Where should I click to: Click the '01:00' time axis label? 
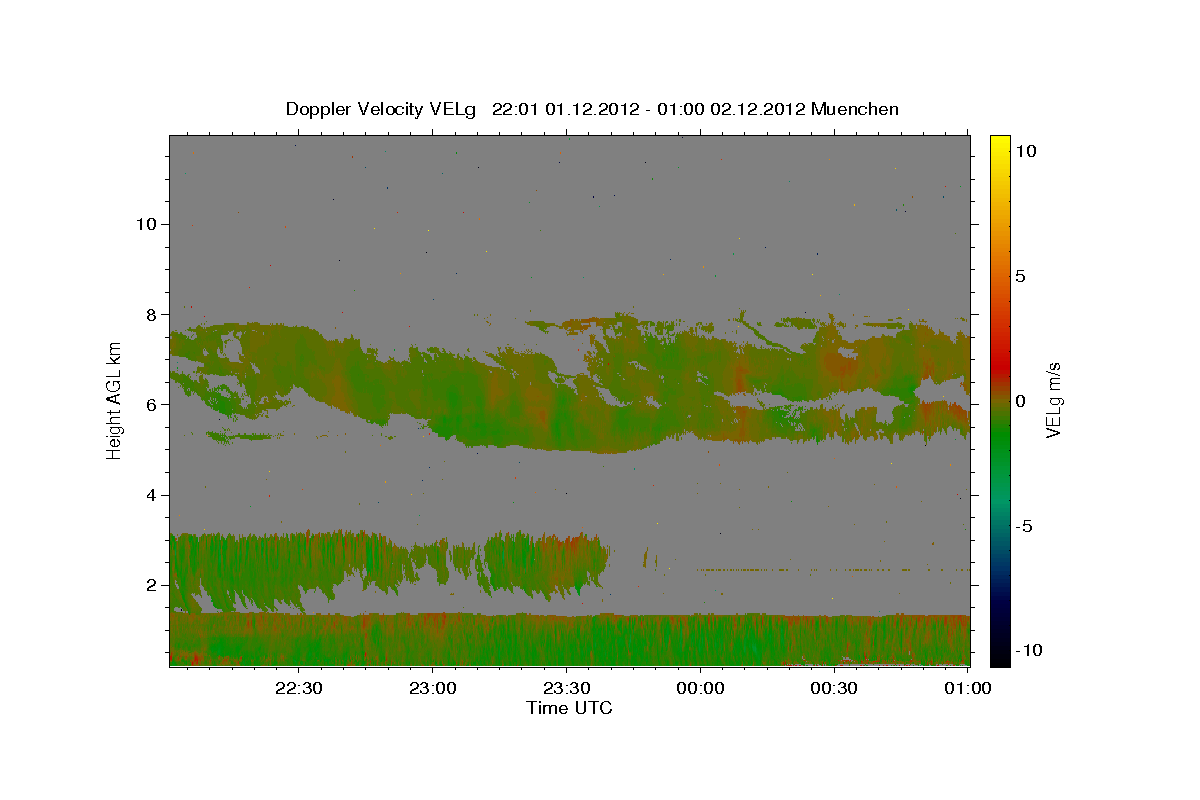[x=968, y=689]
